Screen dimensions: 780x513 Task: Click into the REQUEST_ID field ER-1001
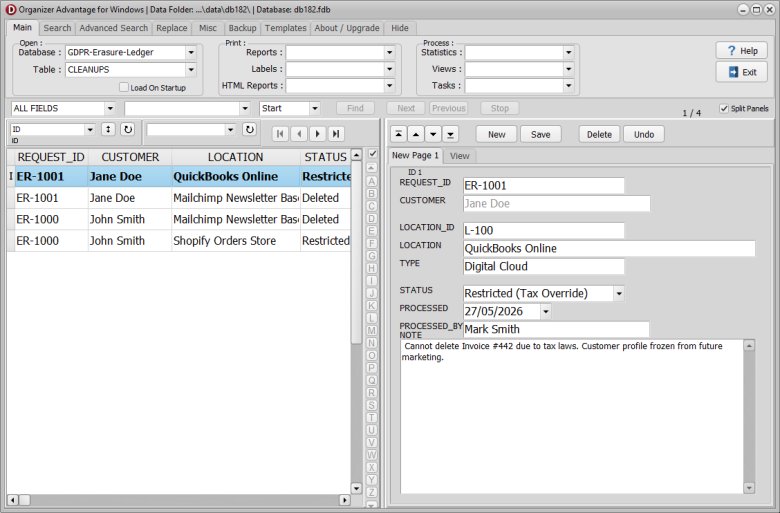click(x=543, y=186)
